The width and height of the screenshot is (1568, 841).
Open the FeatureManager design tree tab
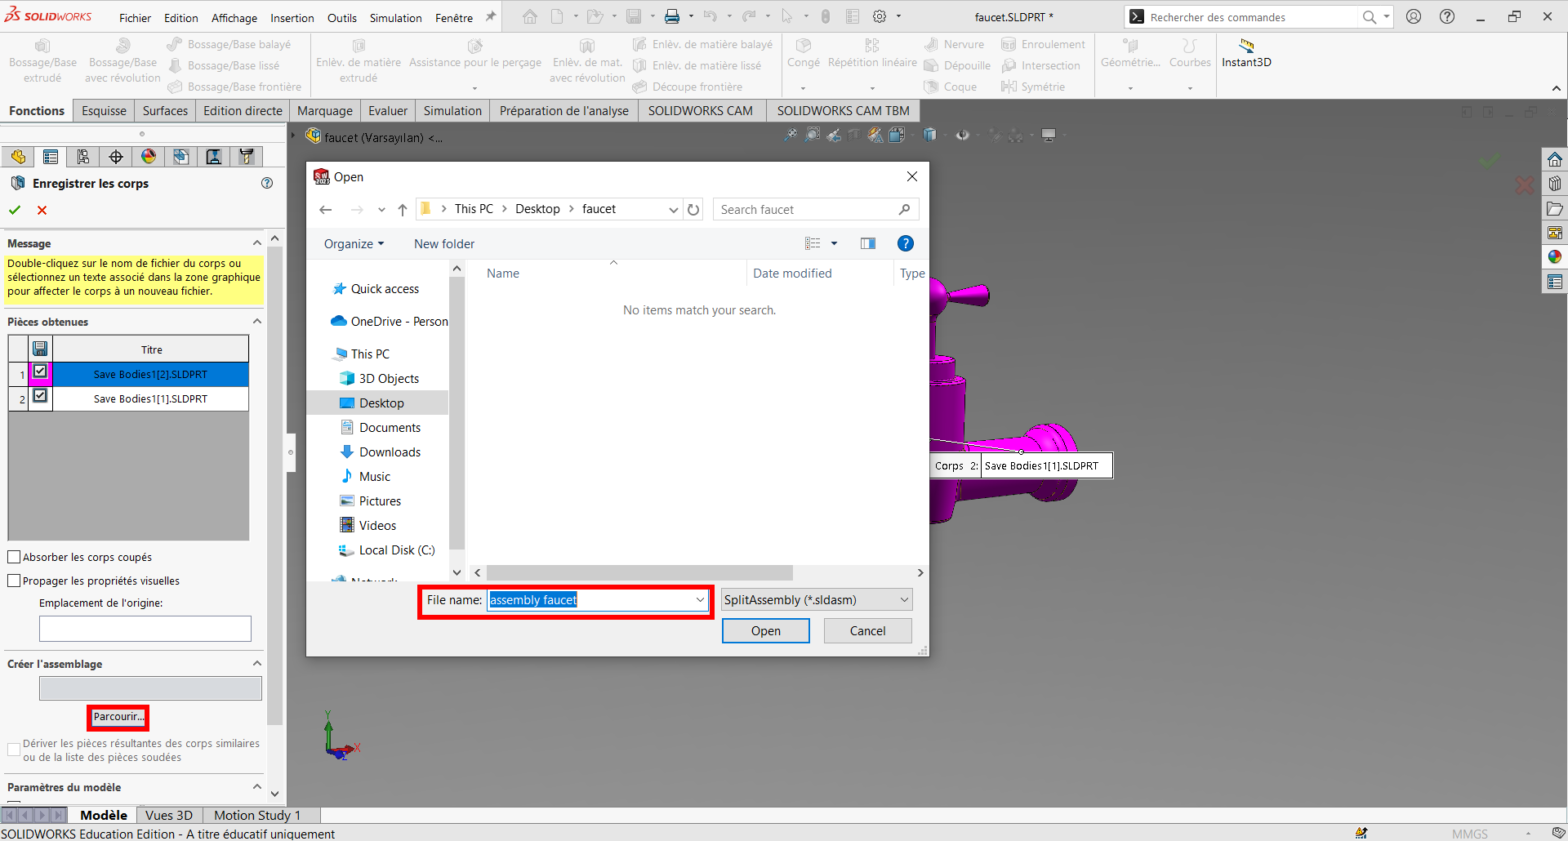18,157
